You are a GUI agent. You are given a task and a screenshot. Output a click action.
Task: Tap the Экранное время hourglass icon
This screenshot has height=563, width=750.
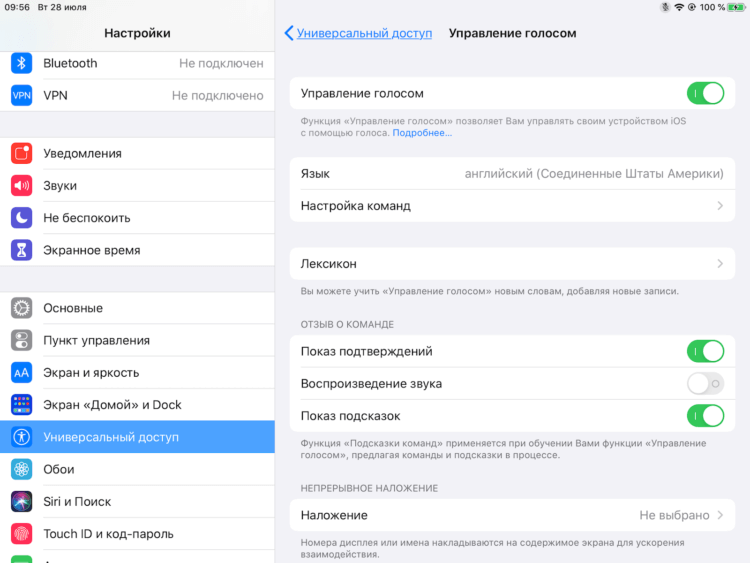coord(22,250)
